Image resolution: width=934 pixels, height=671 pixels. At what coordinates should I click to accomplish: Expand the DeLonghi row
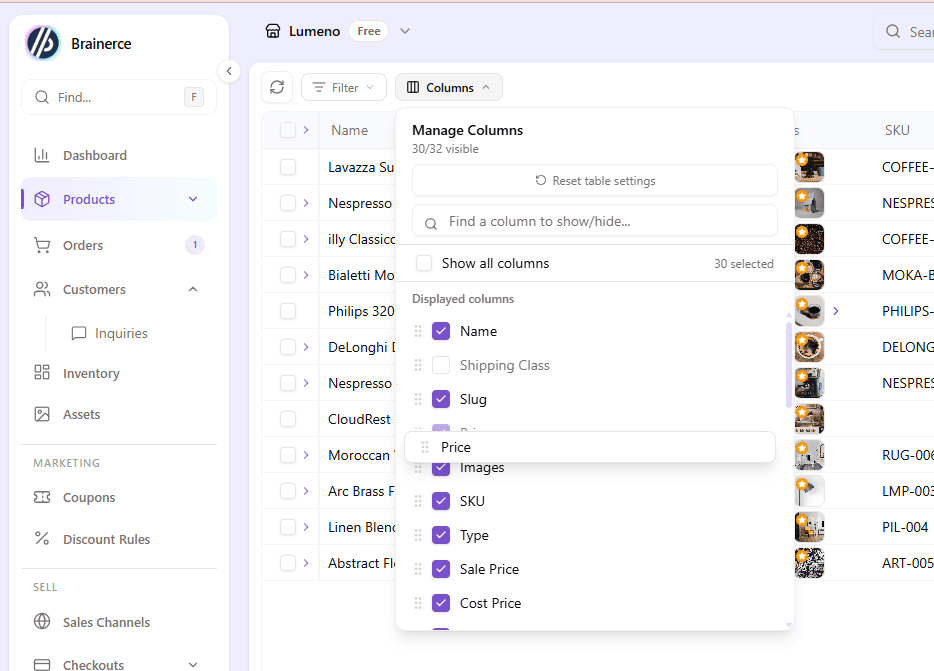pos(306,347)
